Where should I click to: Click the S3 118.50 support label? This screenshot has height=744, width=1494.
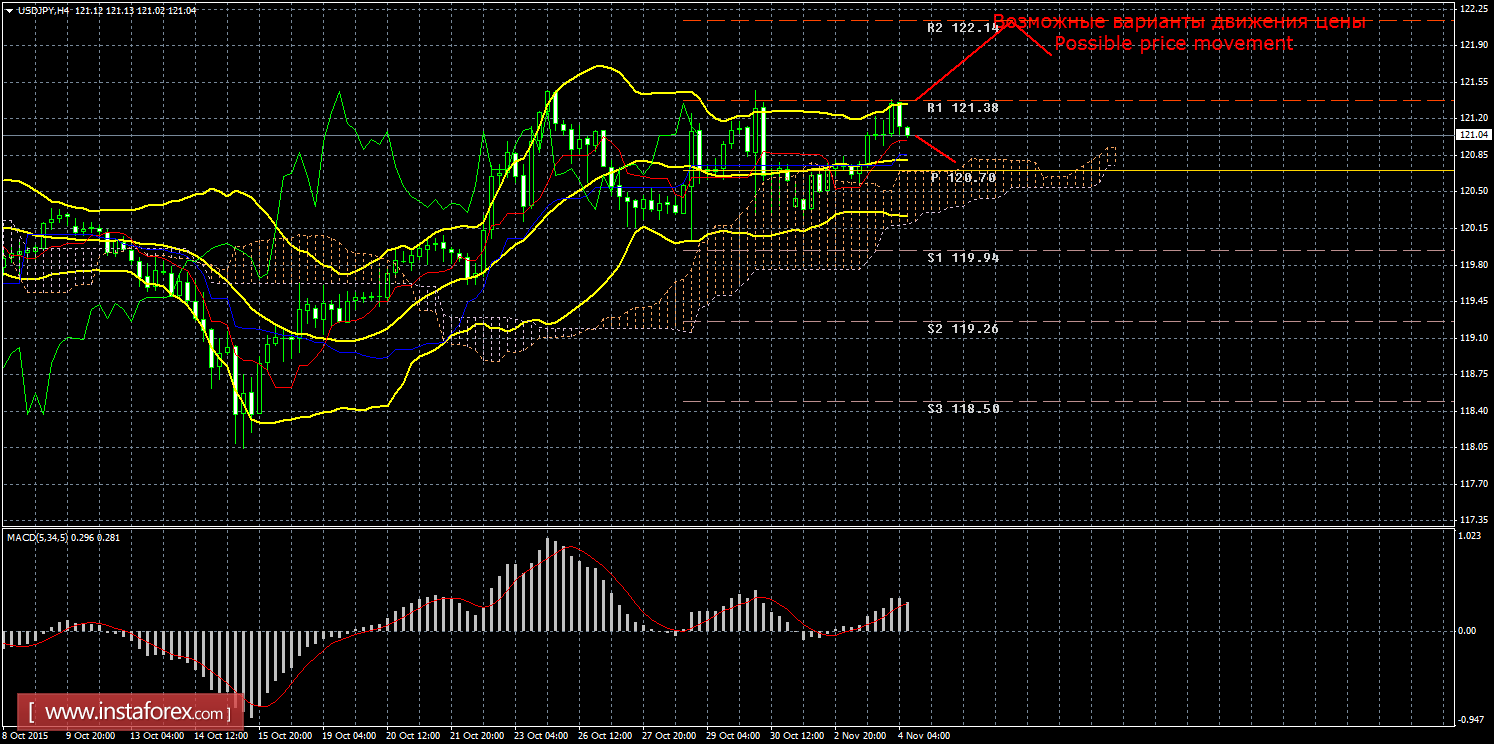click(962, 408)
